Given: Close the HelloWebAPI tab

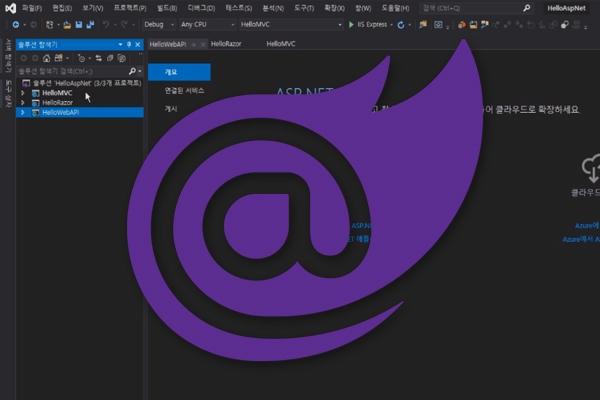Looking at the screenshot, I should pos(203,44).
